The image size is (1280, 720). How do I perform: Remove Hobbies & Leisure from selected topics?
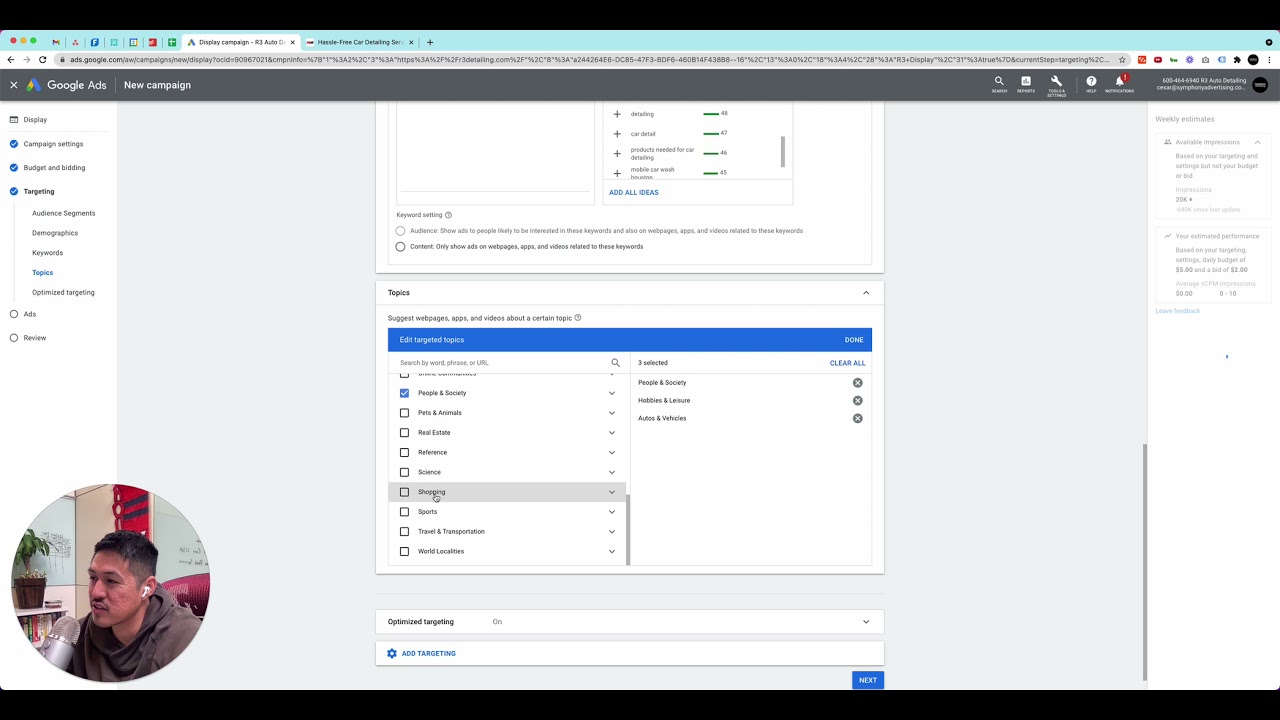[857, 401]
